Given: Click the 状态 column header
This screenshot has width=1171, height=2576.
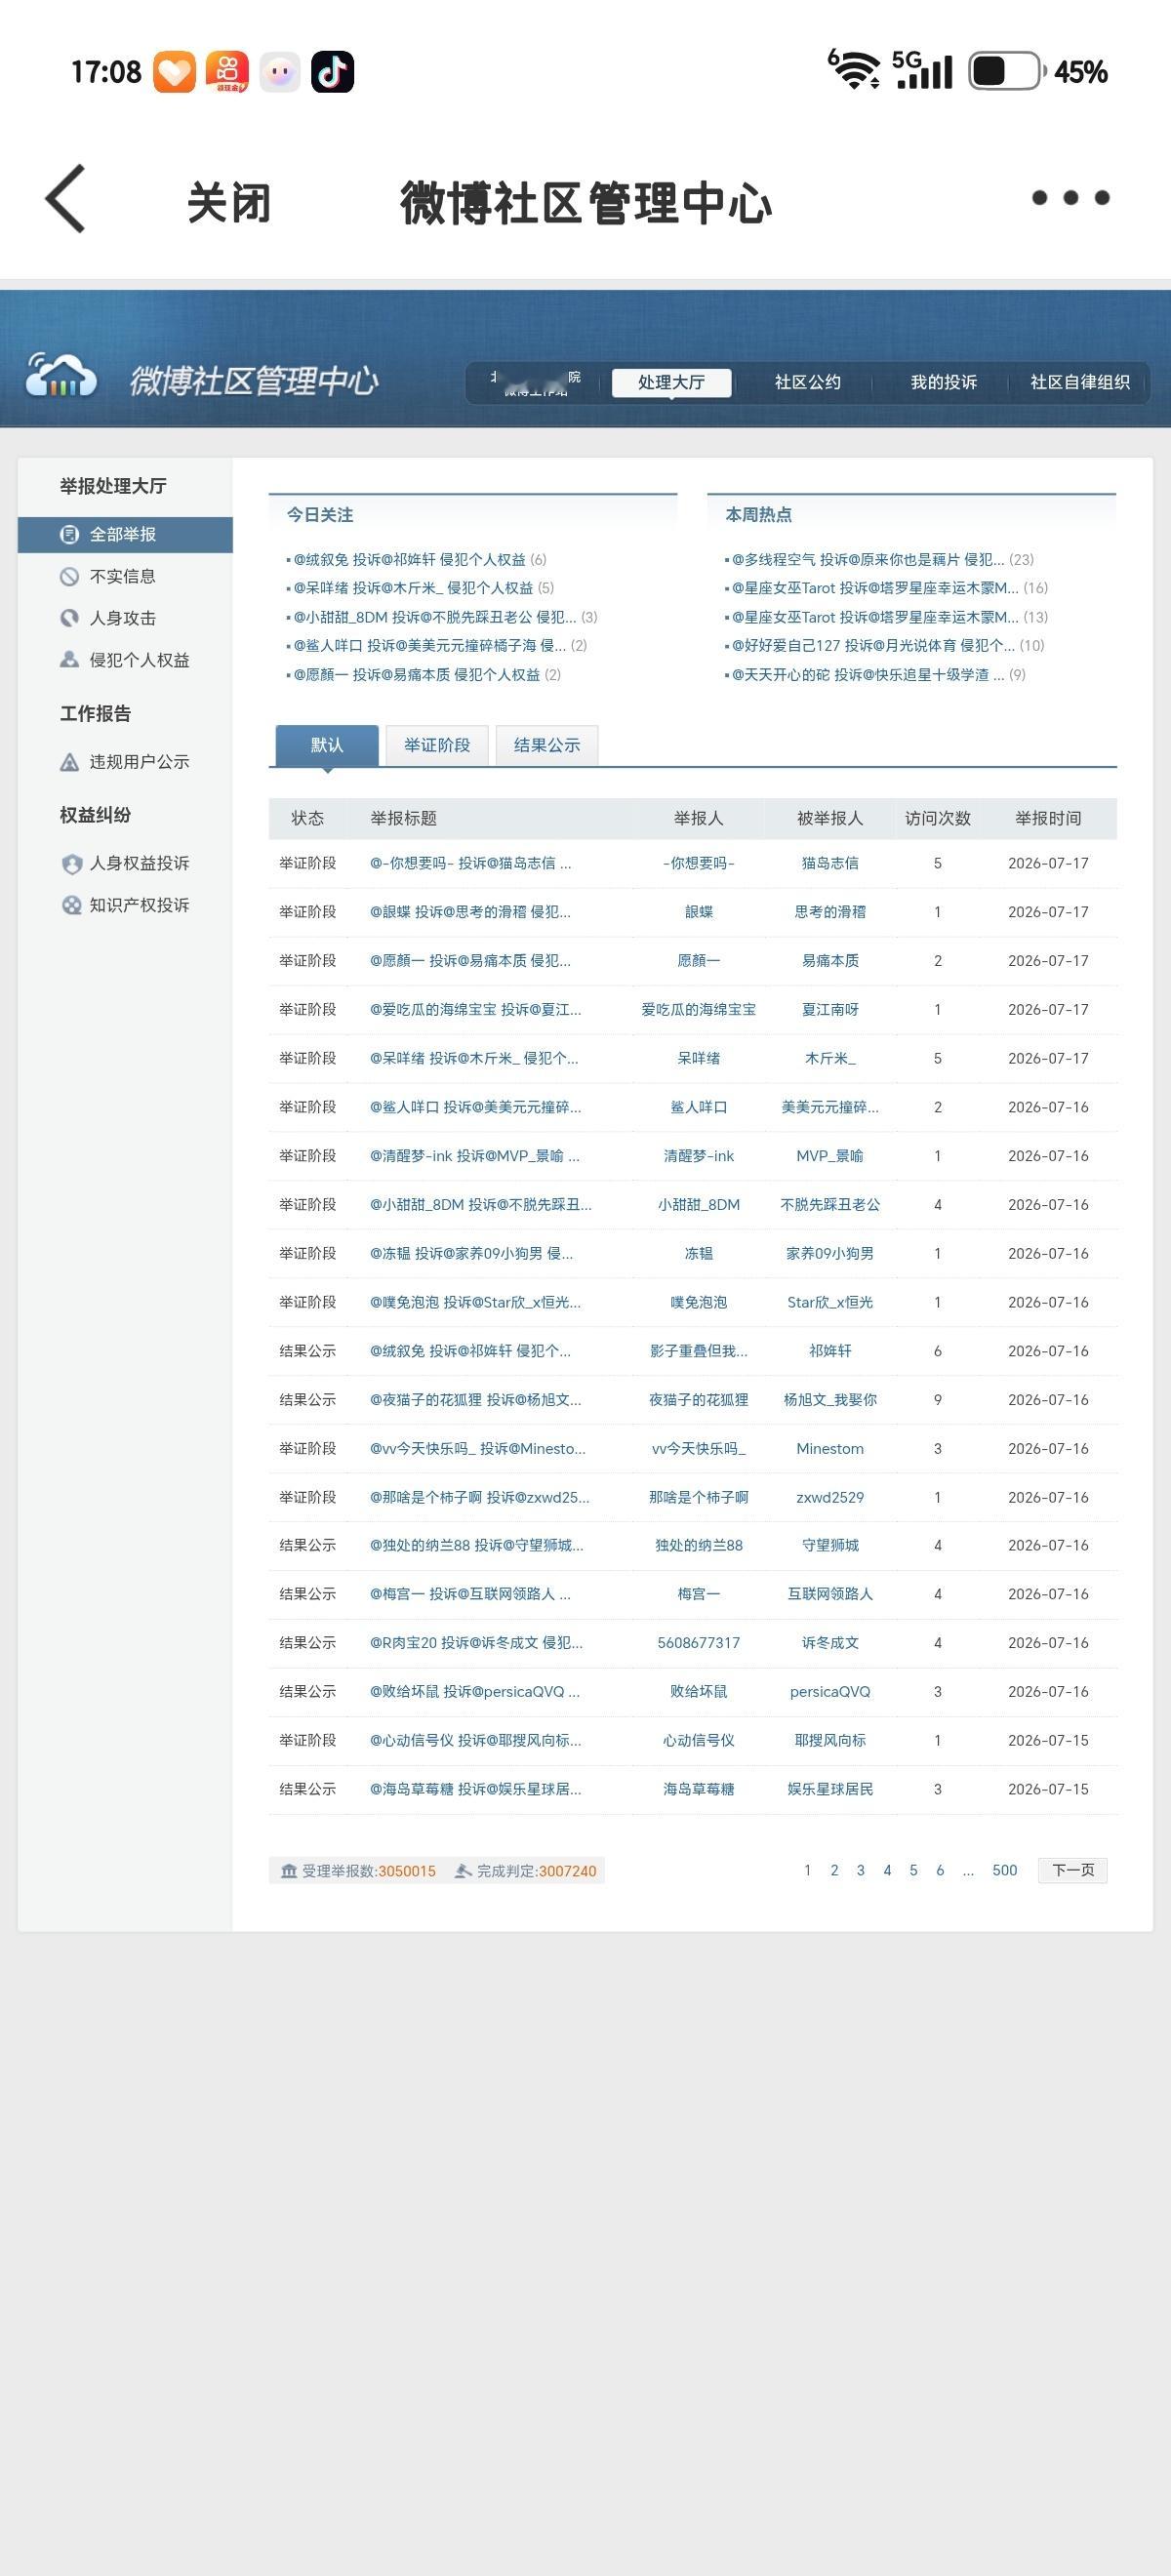Looking at the screenshot, I should 307,818.
